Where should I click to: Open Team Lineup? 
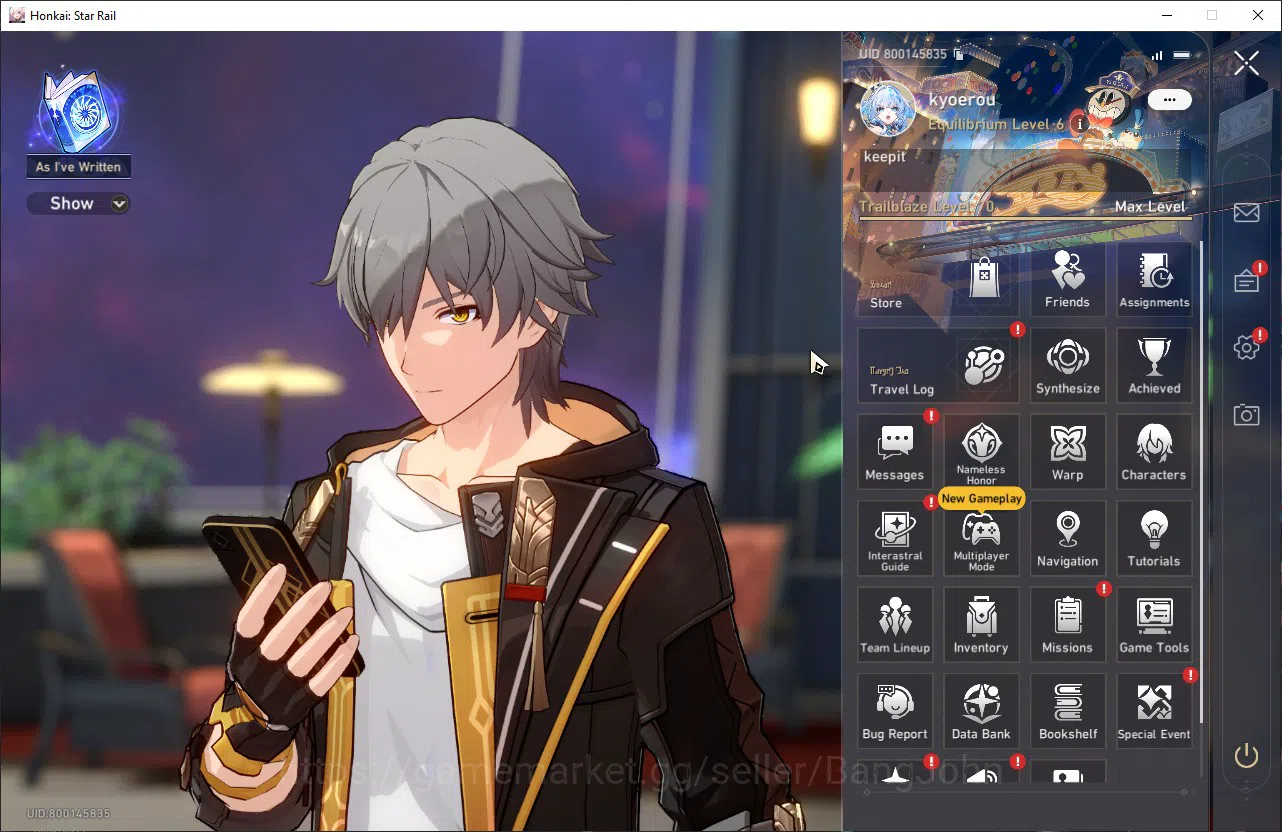pos(895,625)
